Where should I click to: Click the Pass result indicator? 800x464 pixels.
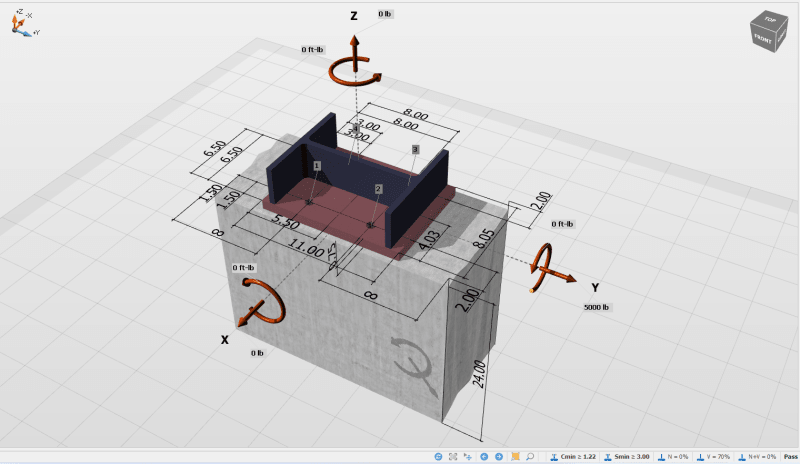(x=791, y=457)
